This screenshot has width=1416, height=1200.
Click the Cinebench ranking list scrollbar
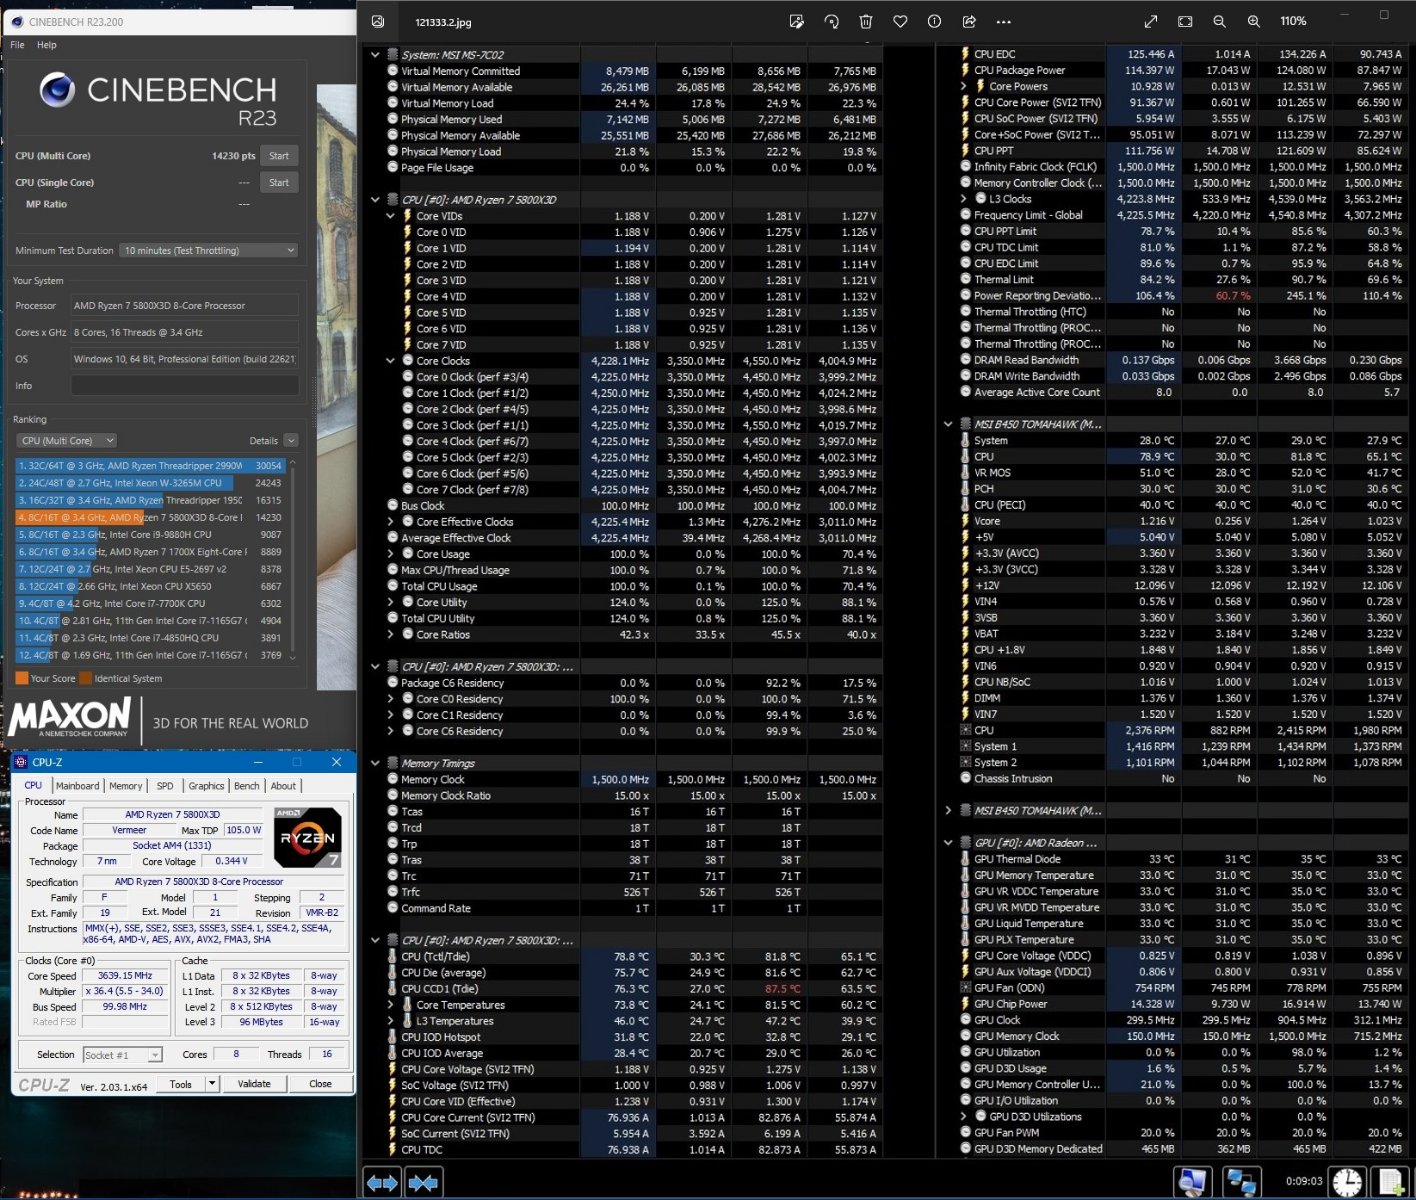pos(292,560)
